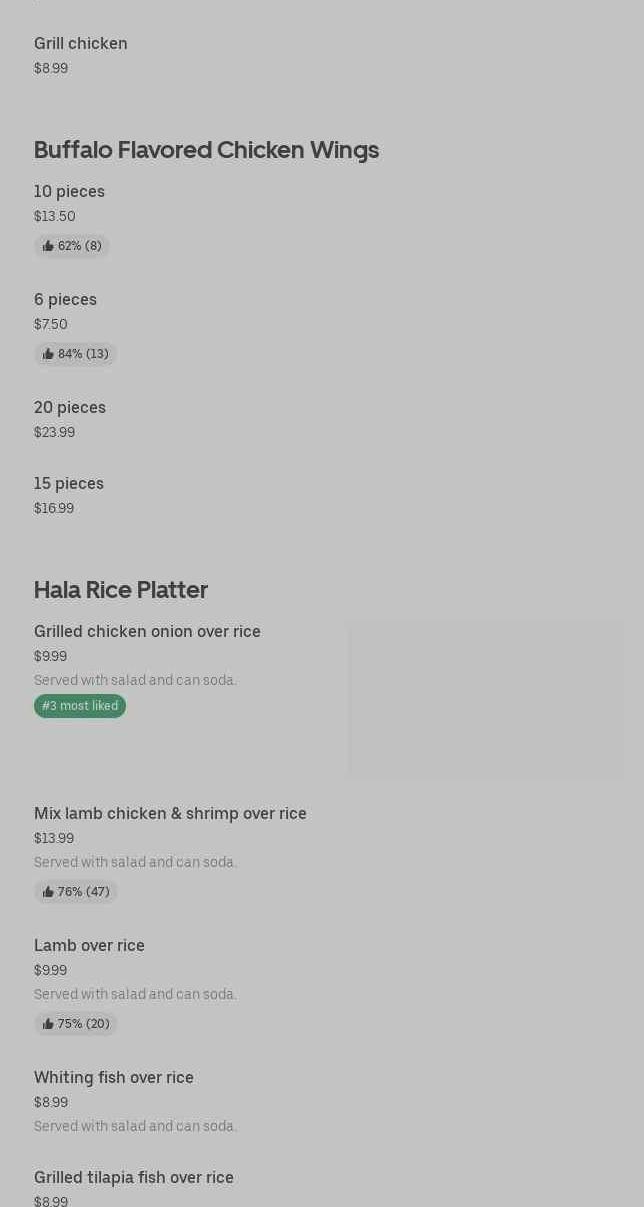Image resolution: width=644 pixels, height=1207 pixels.
Task: Click thumbs-up icon on 10 pieces rating
Action: pyautogui.click(x=48, y=246)
